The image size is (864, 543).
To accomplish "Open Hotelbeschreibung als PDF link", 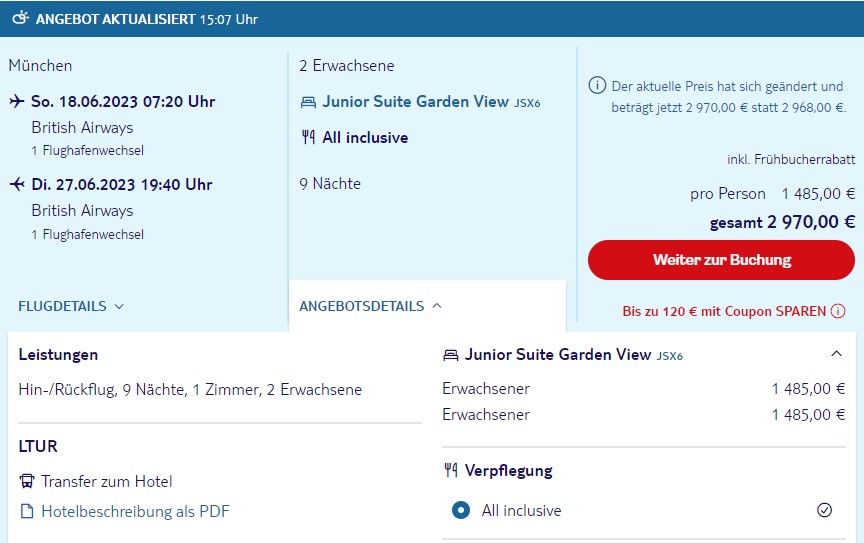I will click(x=135, y=512).
